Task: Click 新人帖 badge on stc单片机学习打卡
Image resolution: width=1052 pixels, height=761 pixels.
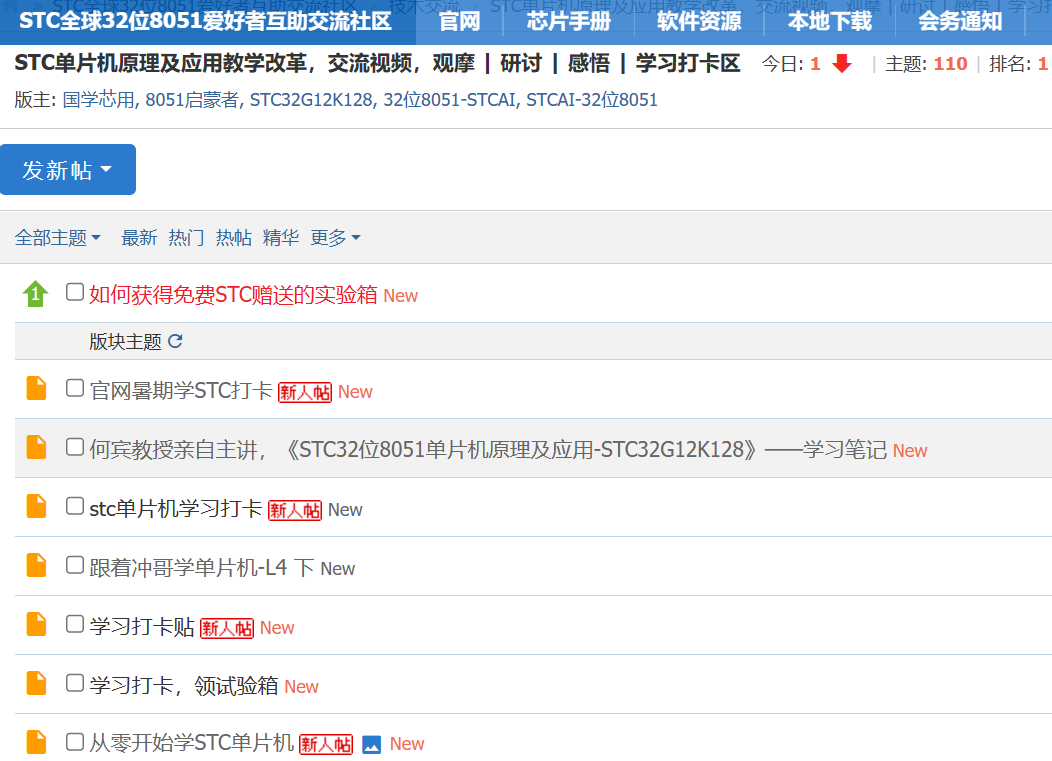Action: pos(295,510)
